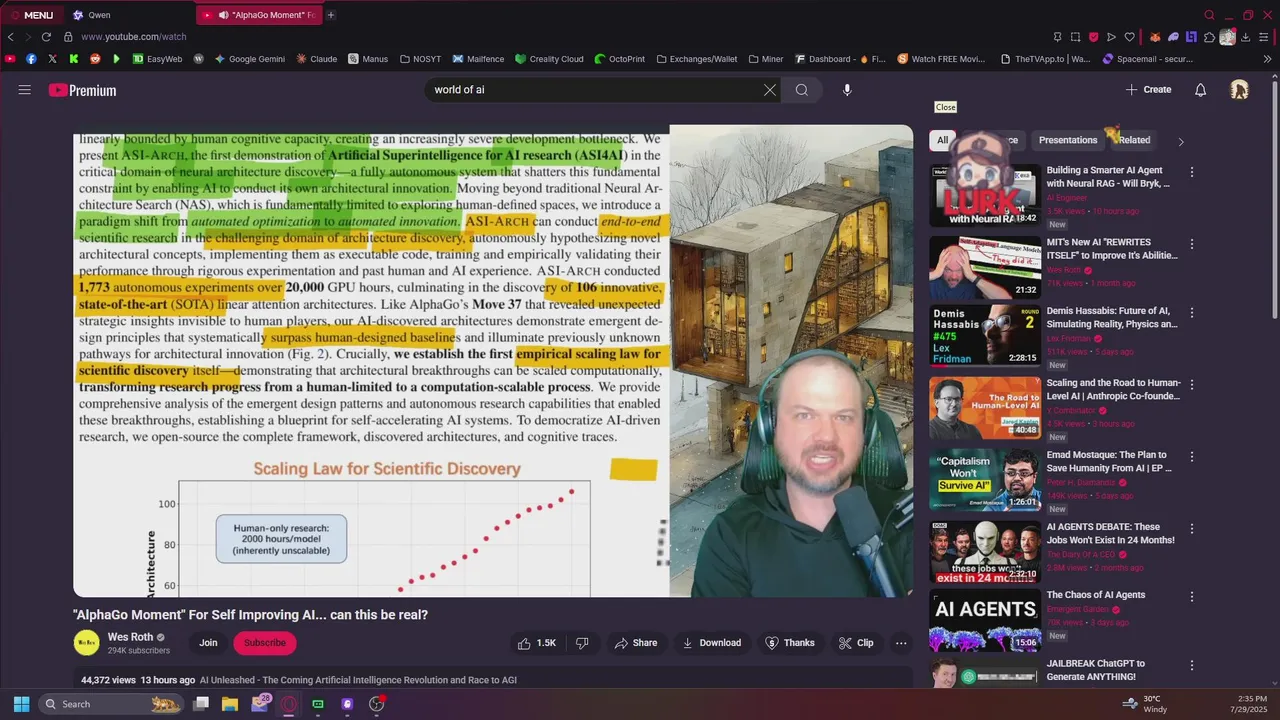The image size is (1280, 720).
Task: Open more actions ellipsis under video
Action: [901, 643]
